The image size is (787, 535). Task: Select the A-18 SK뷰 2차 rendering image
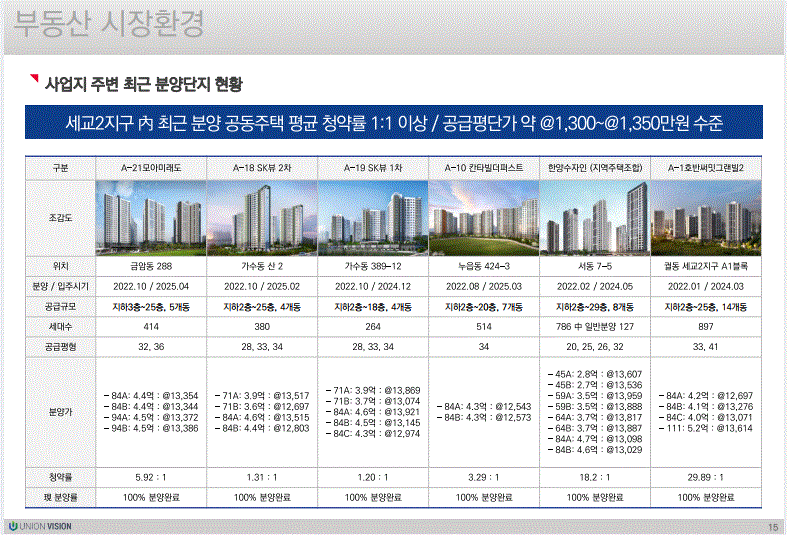pyautogui.click(x=262, y=218)
